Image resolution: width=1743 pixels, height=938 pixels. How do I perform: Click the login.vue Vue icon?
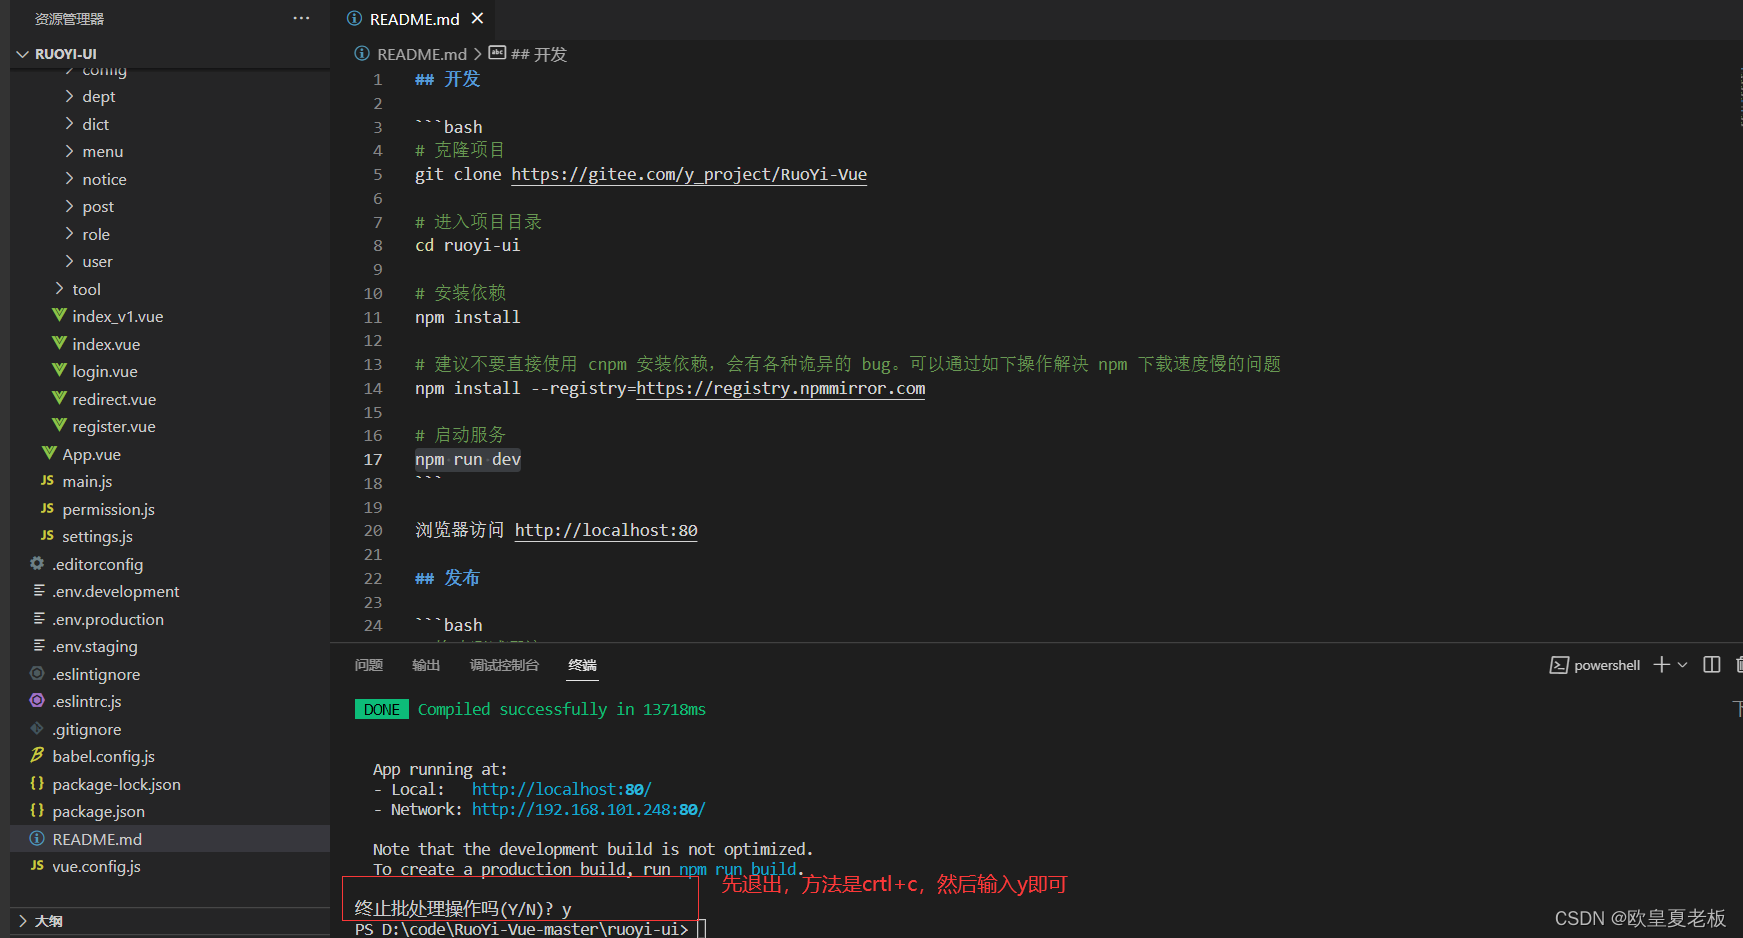coord(59,371)
